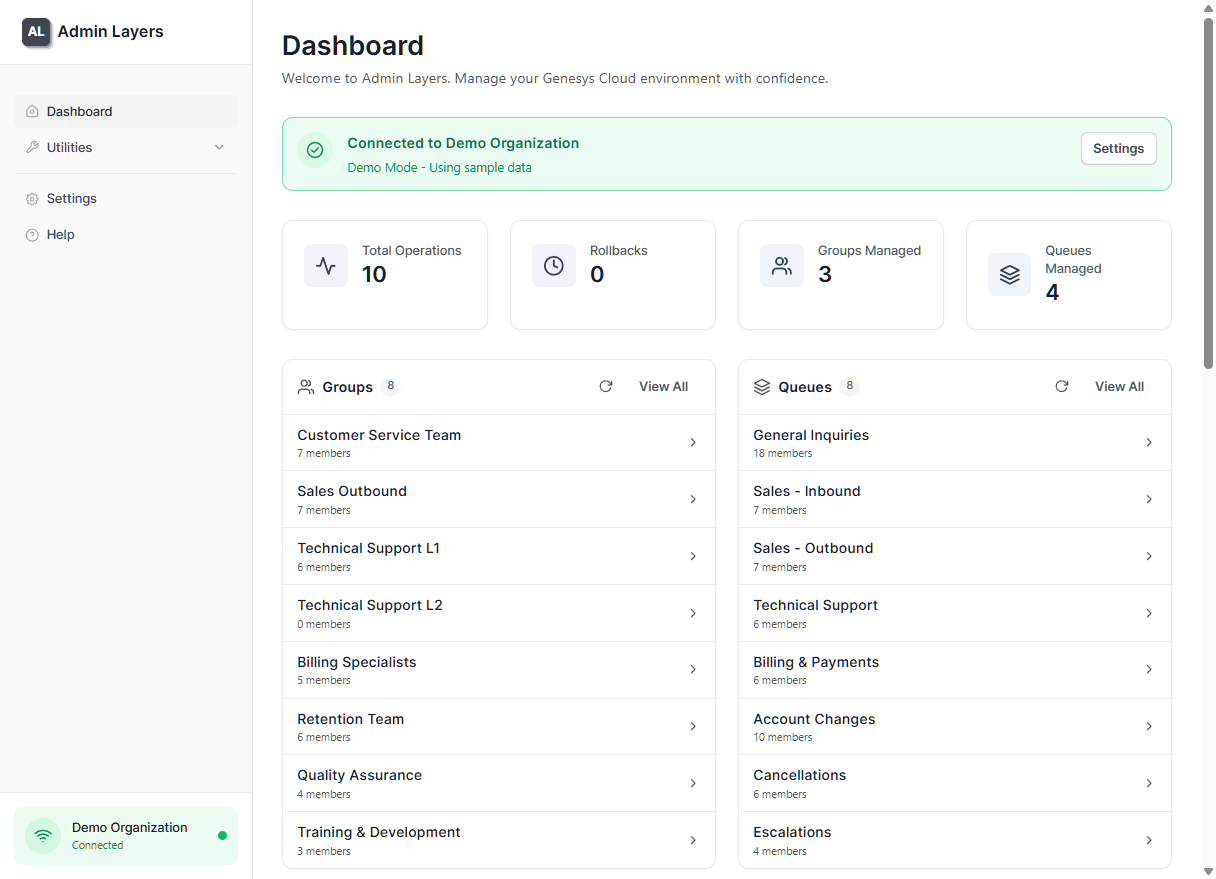Select the Technical Support L2 group row
This screenshot has width=1216, height=879.
tap(498, 613)
